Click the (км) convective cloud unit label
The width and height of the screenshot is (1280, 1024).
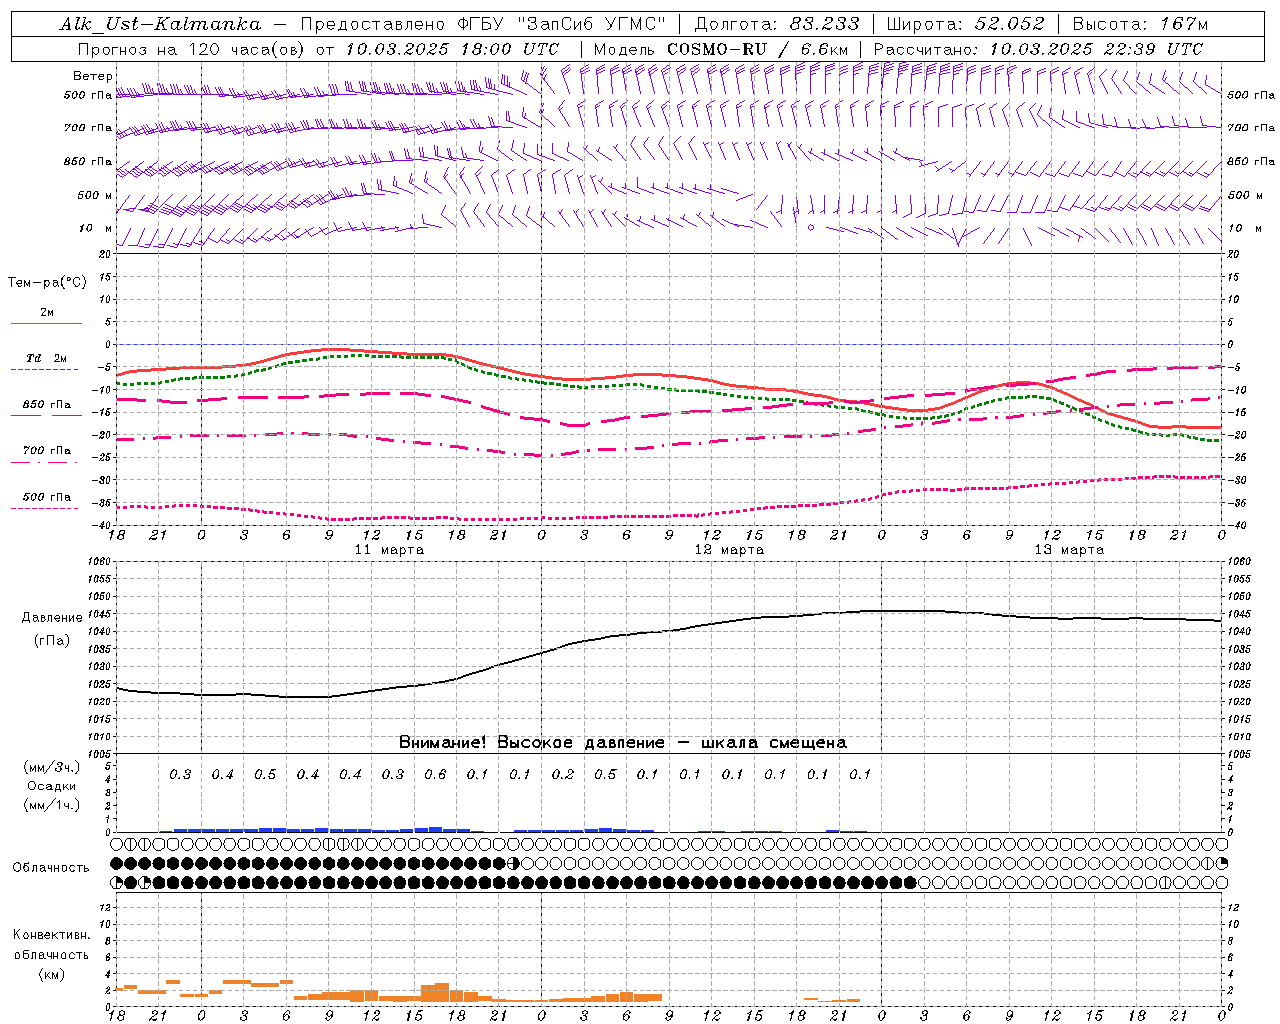(51, 974)
